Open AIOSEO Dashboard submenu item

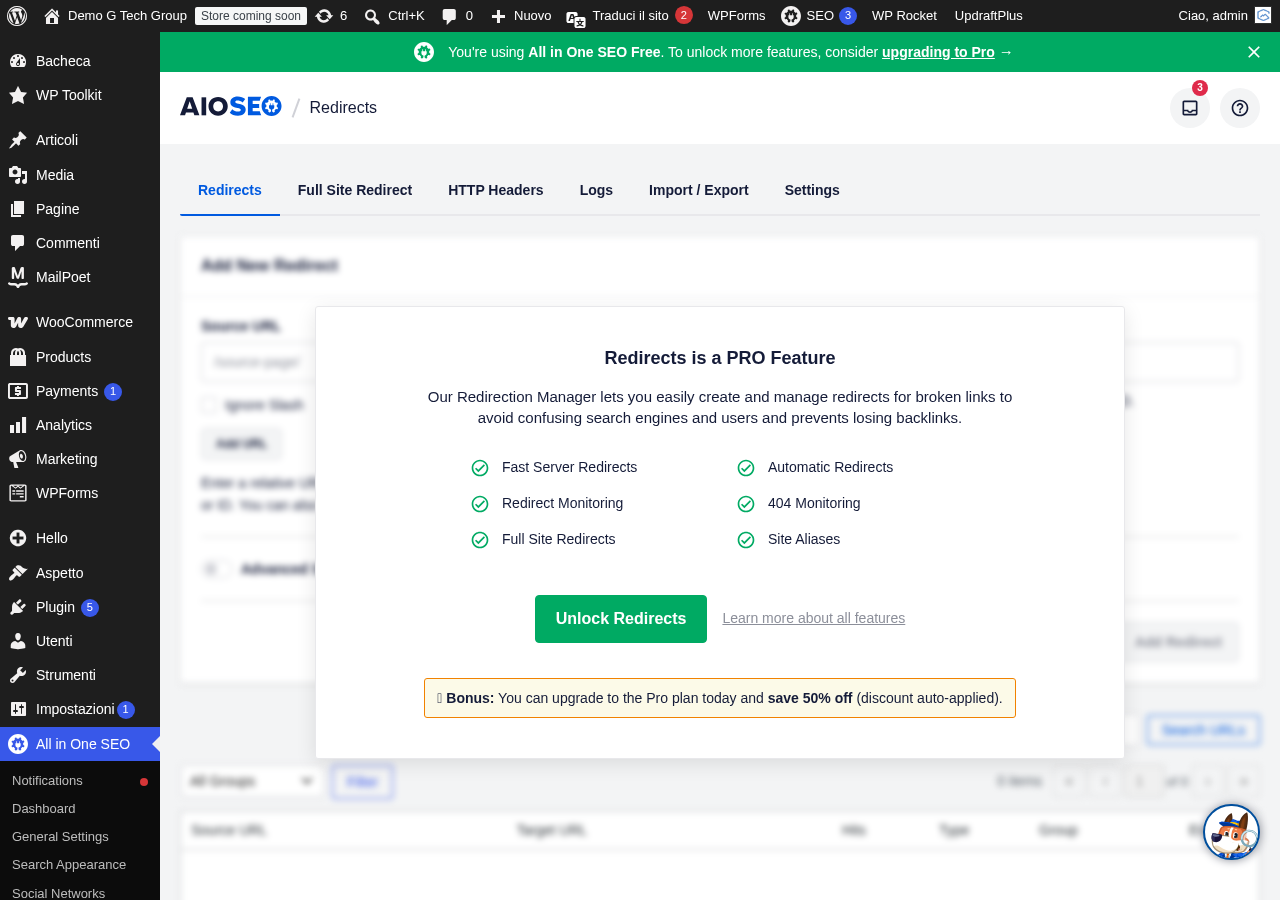80,809
